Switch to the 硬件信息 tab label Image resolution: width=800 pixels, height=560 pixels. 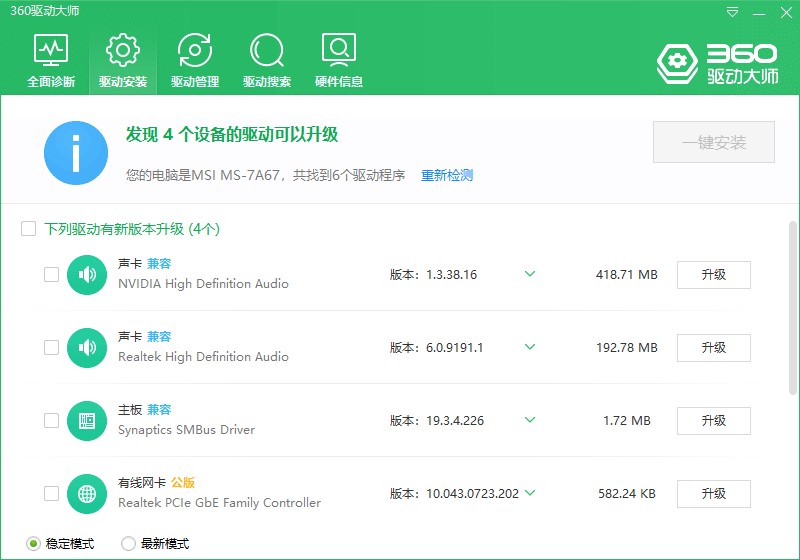[339, 82]
